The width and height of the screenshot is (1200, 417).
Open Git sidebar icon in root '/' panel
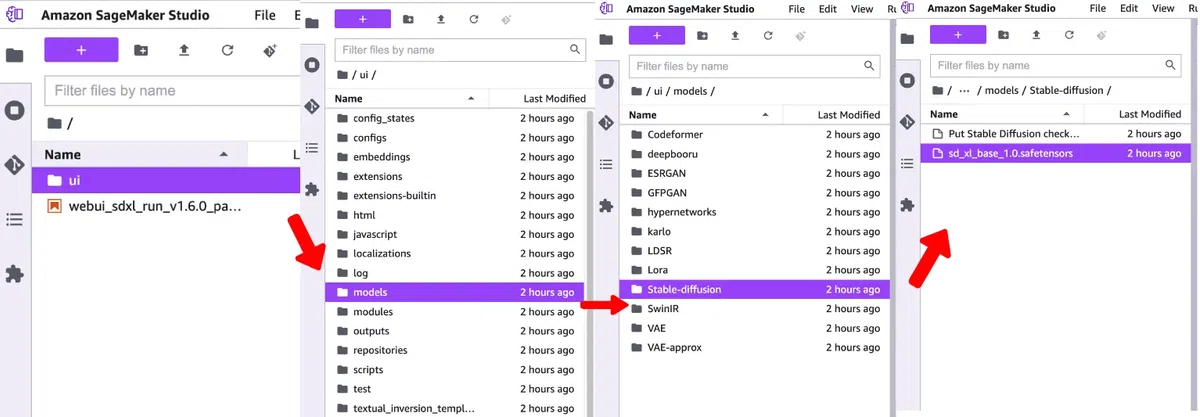14,165
